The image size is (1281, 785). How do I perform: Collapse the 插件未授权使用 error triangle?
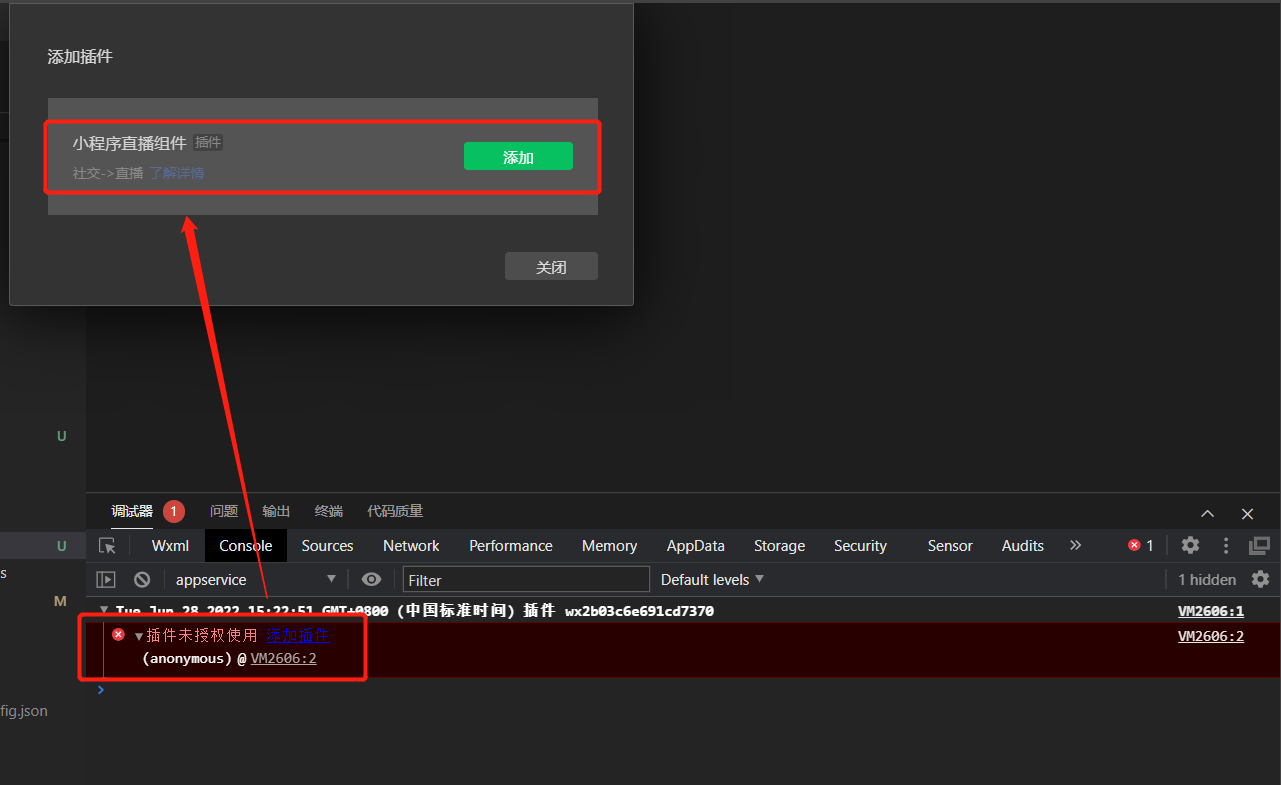(x=139, y=636)
